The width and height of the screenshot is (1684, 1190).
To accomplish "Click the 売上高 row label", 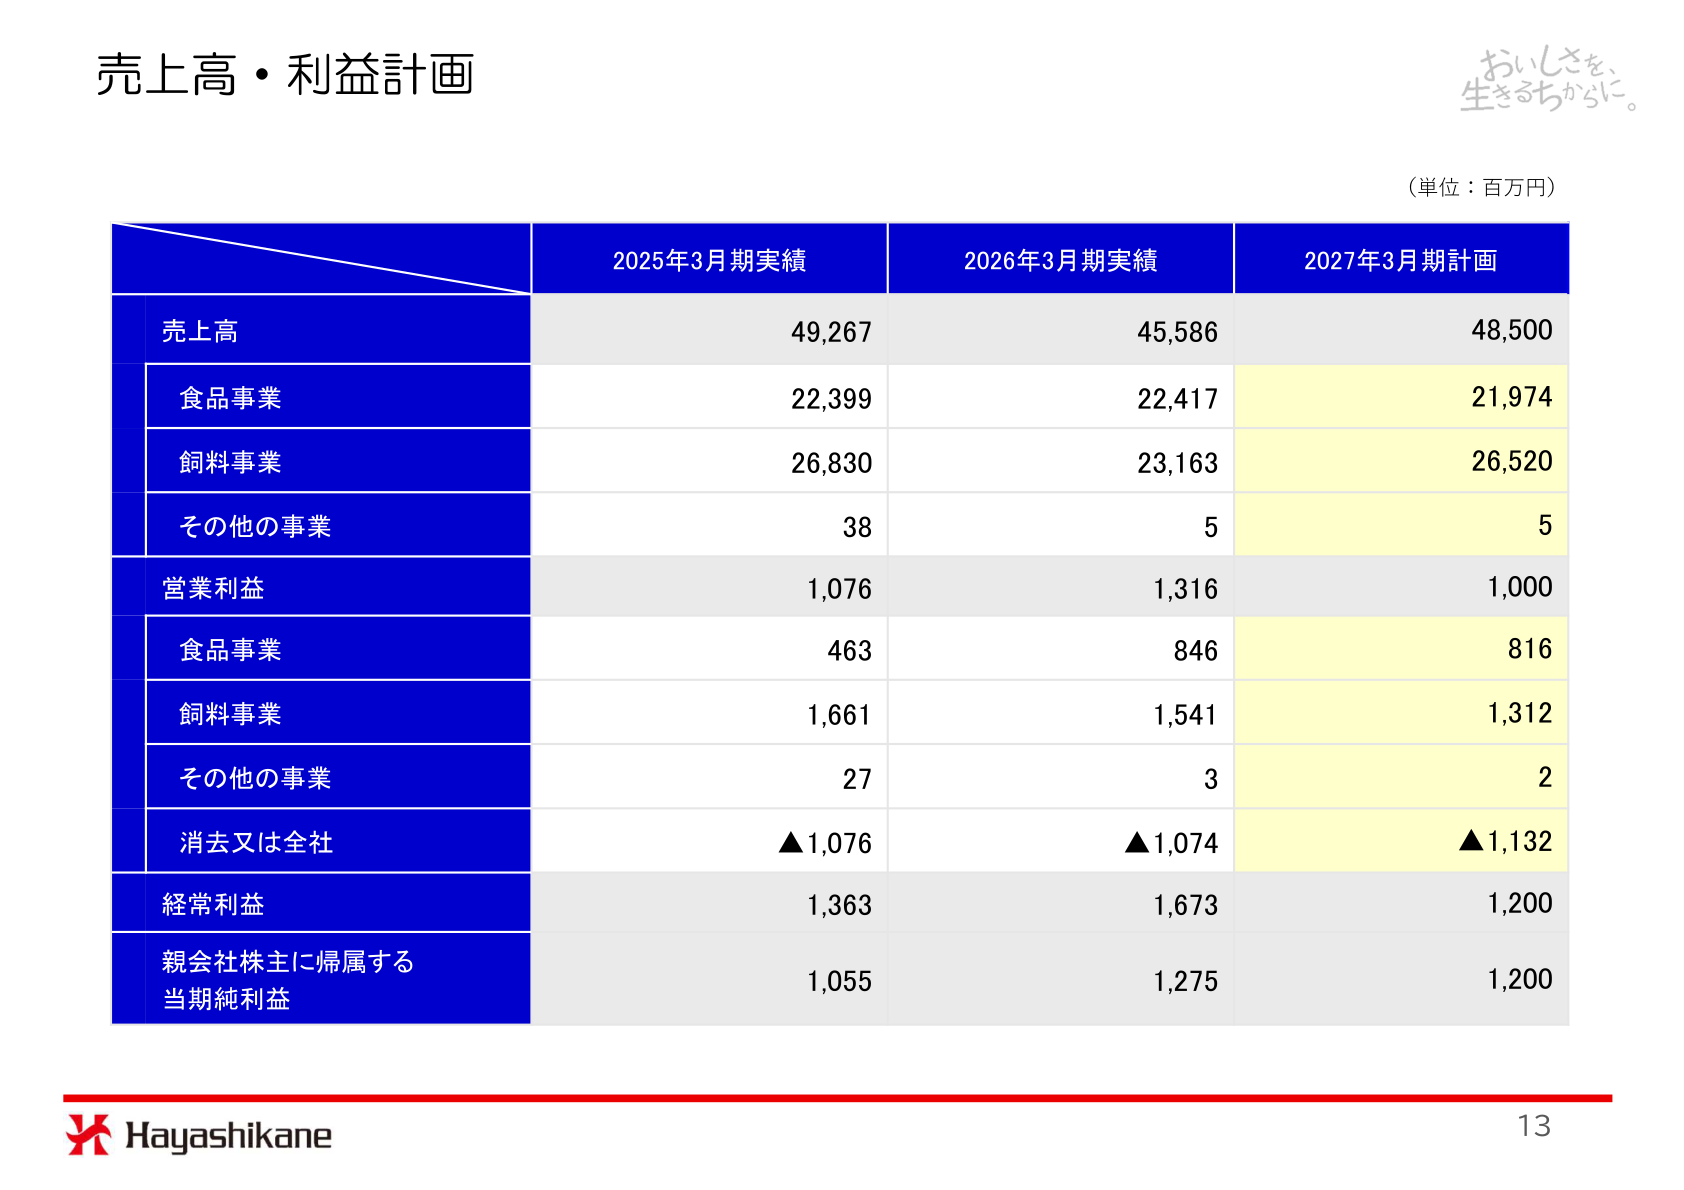I will 200,331.
